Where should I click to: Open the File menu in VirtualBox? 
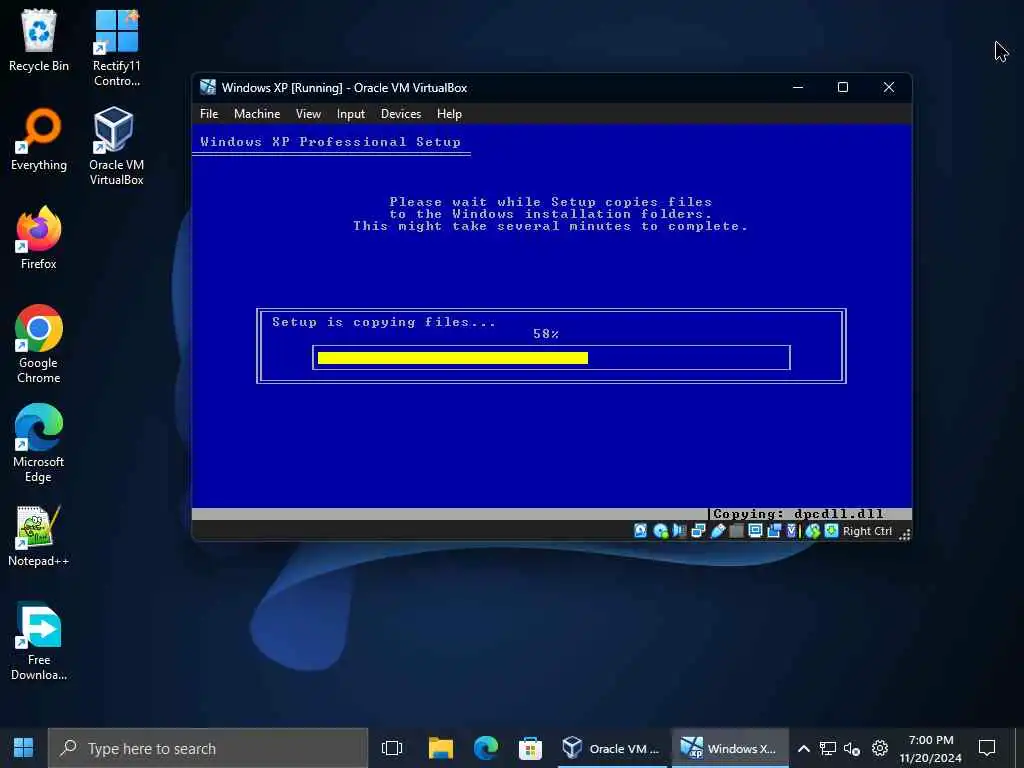point(209,114)
